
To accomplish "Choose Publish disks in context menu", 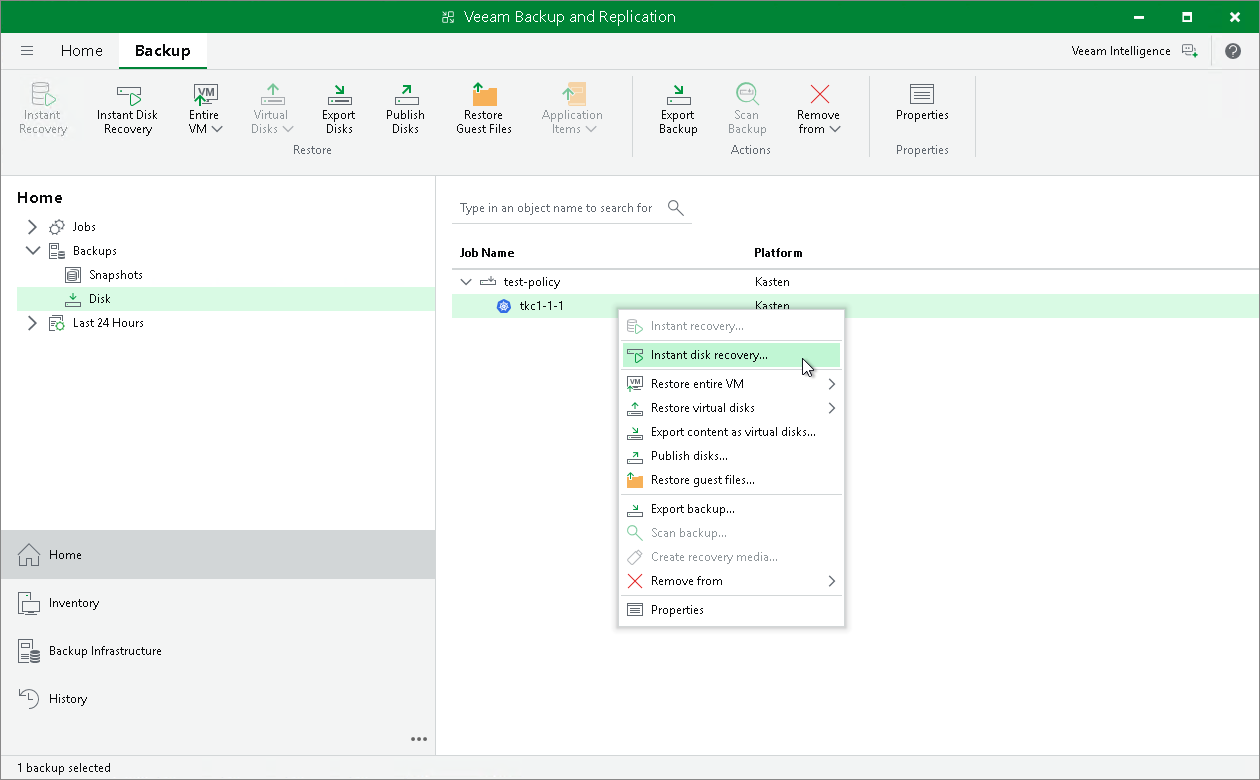I will click(x=731, y=456).
